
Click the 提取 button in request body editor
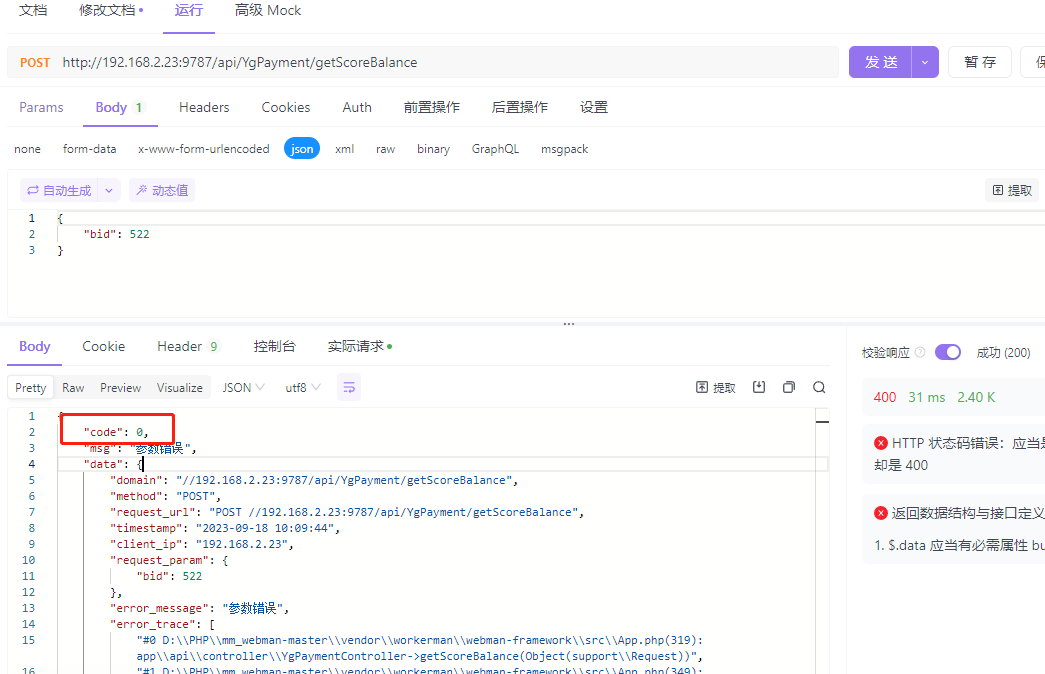pos(1012,191)
